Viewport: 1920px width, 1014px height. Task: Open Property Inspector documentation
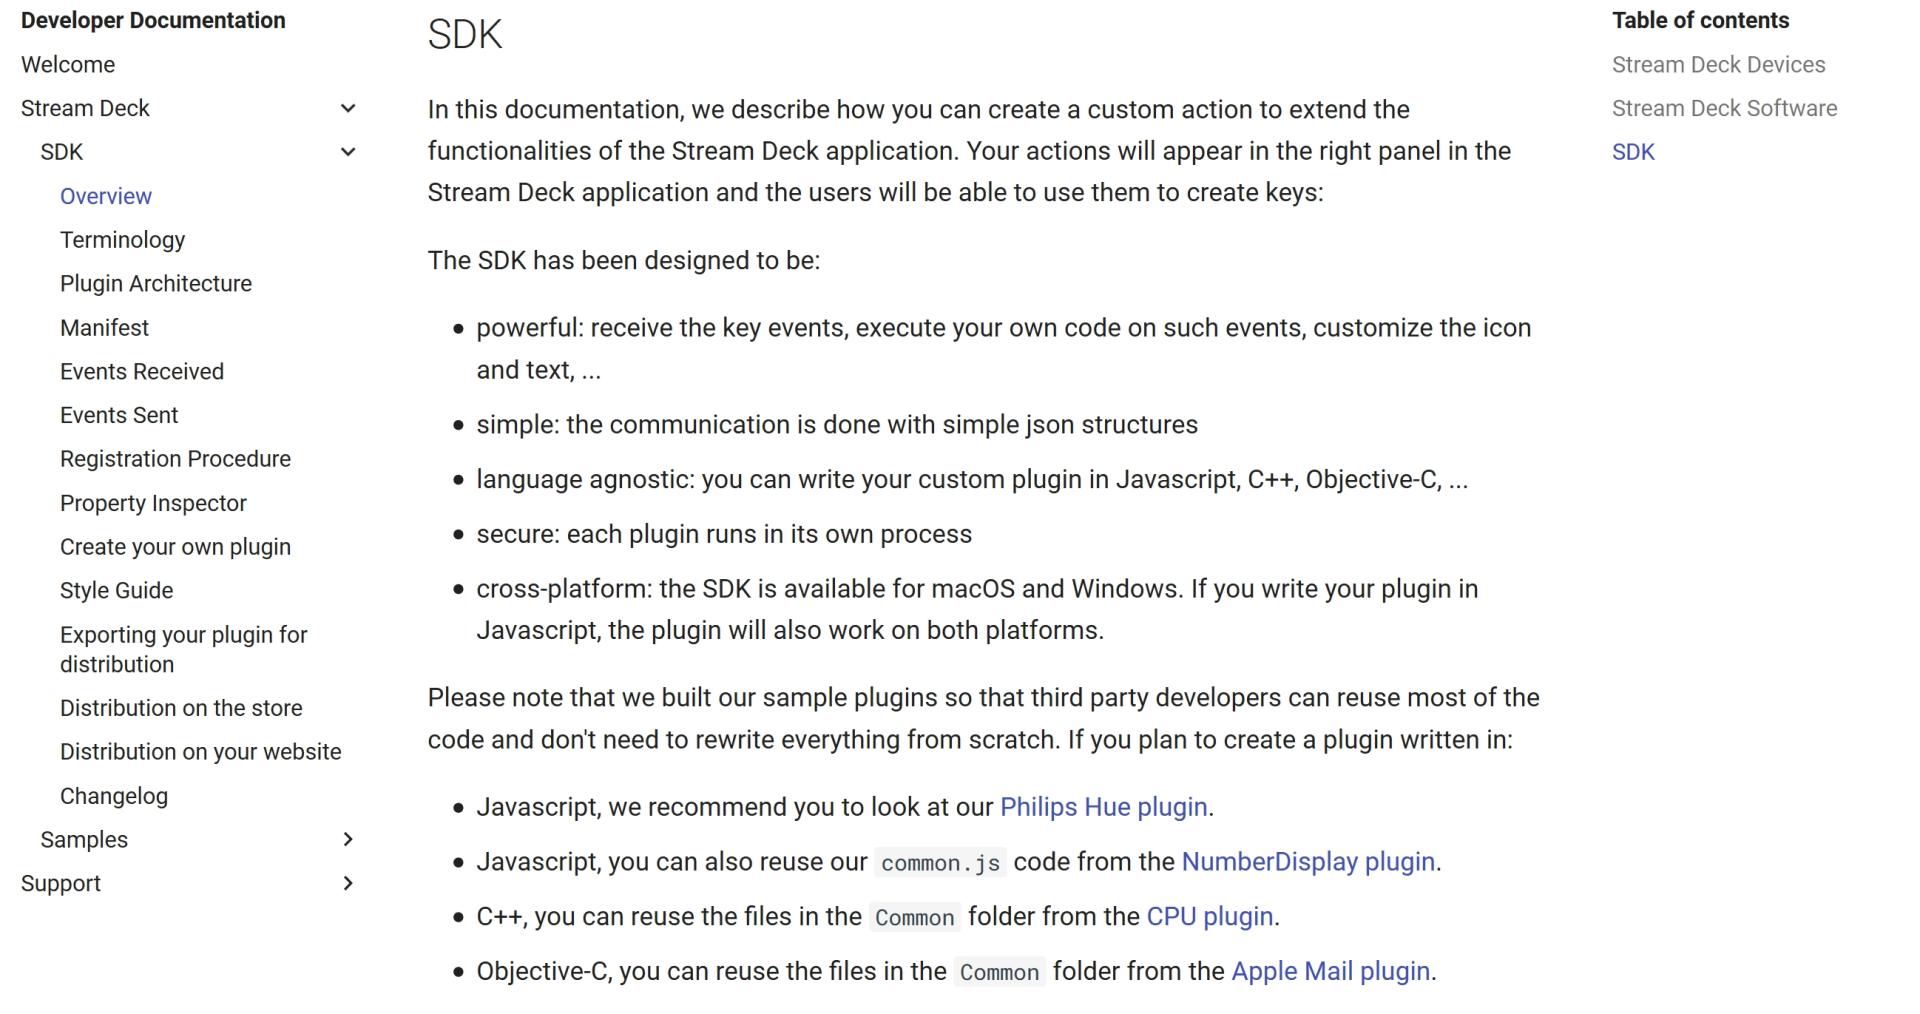153,504
